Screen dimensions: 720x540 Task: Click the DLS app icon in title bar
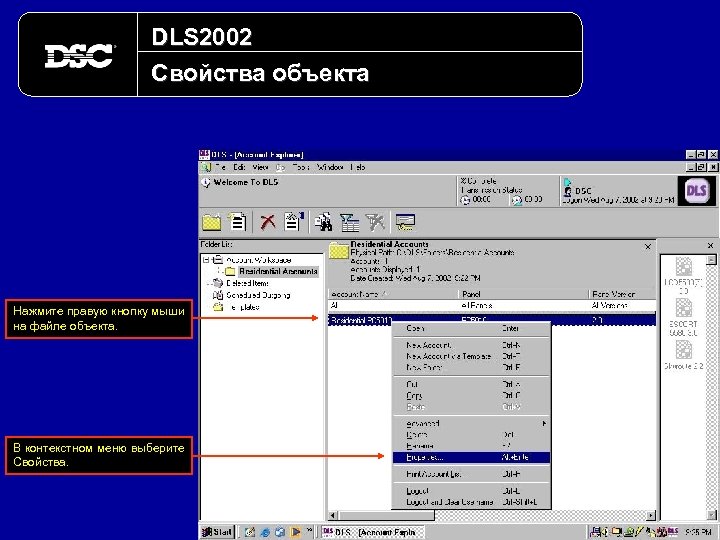[204, 154]
